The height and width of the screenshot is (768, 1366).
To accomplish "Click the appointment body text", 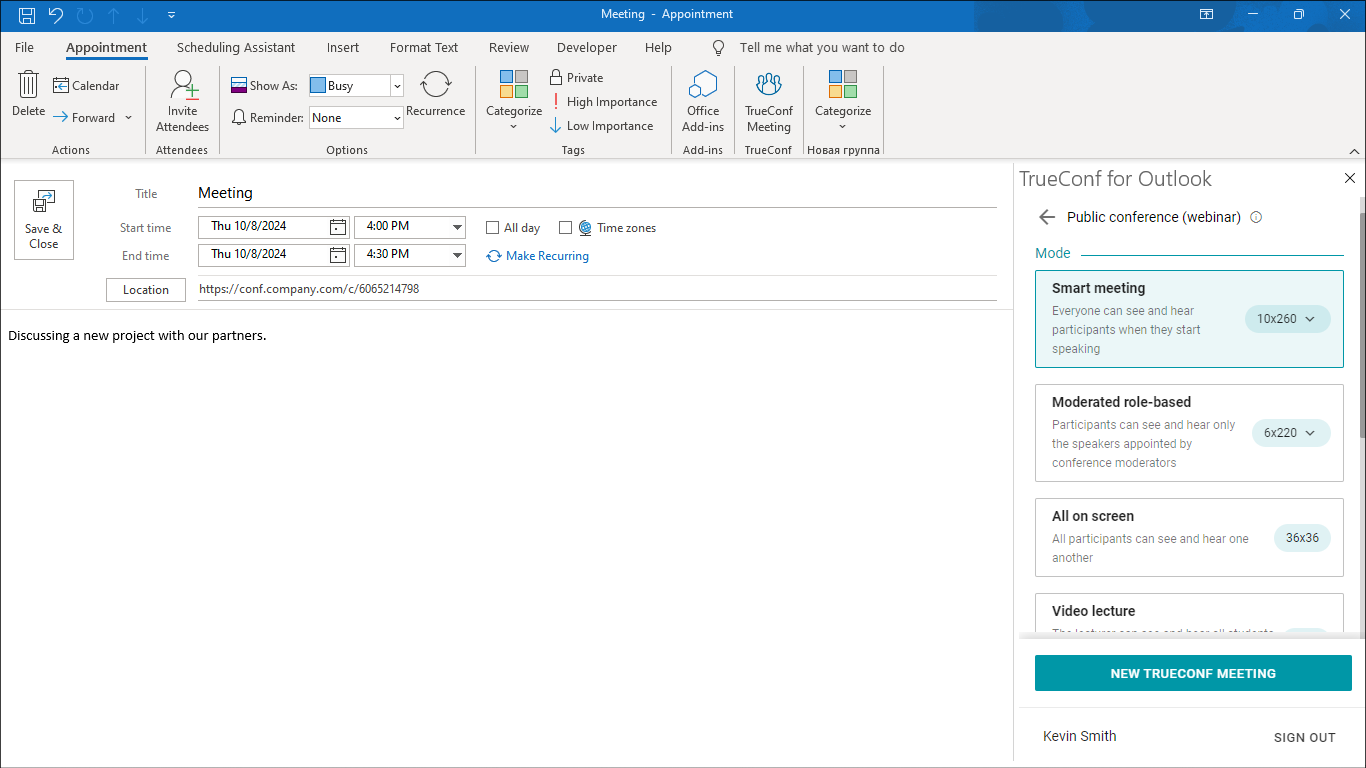I will pos(137,336).
